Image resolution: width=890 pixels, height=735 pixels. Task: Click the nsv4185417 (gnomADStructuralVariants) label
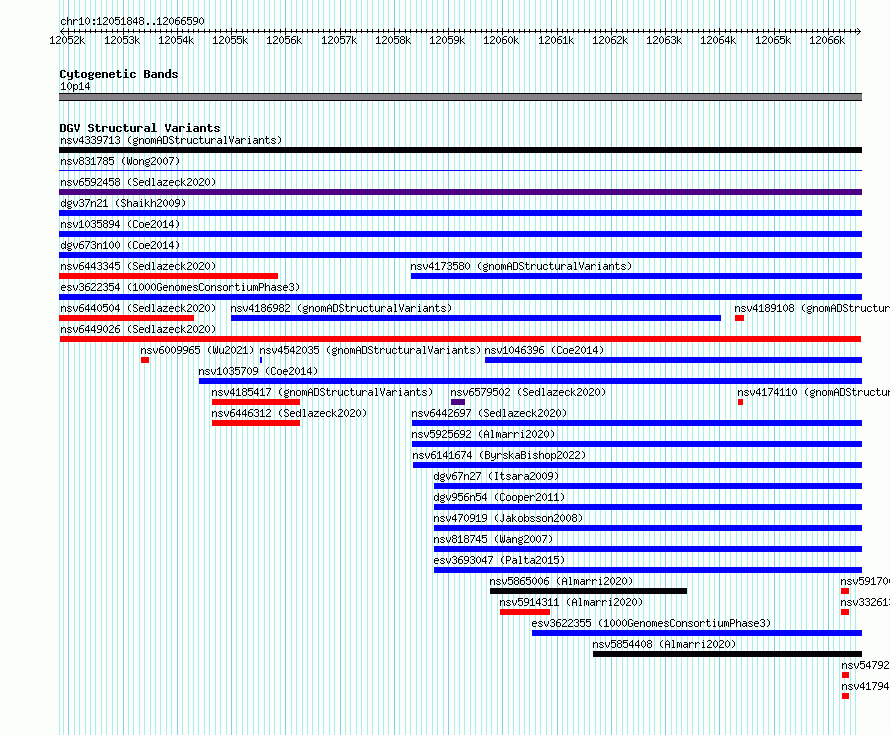click(322, 392)
